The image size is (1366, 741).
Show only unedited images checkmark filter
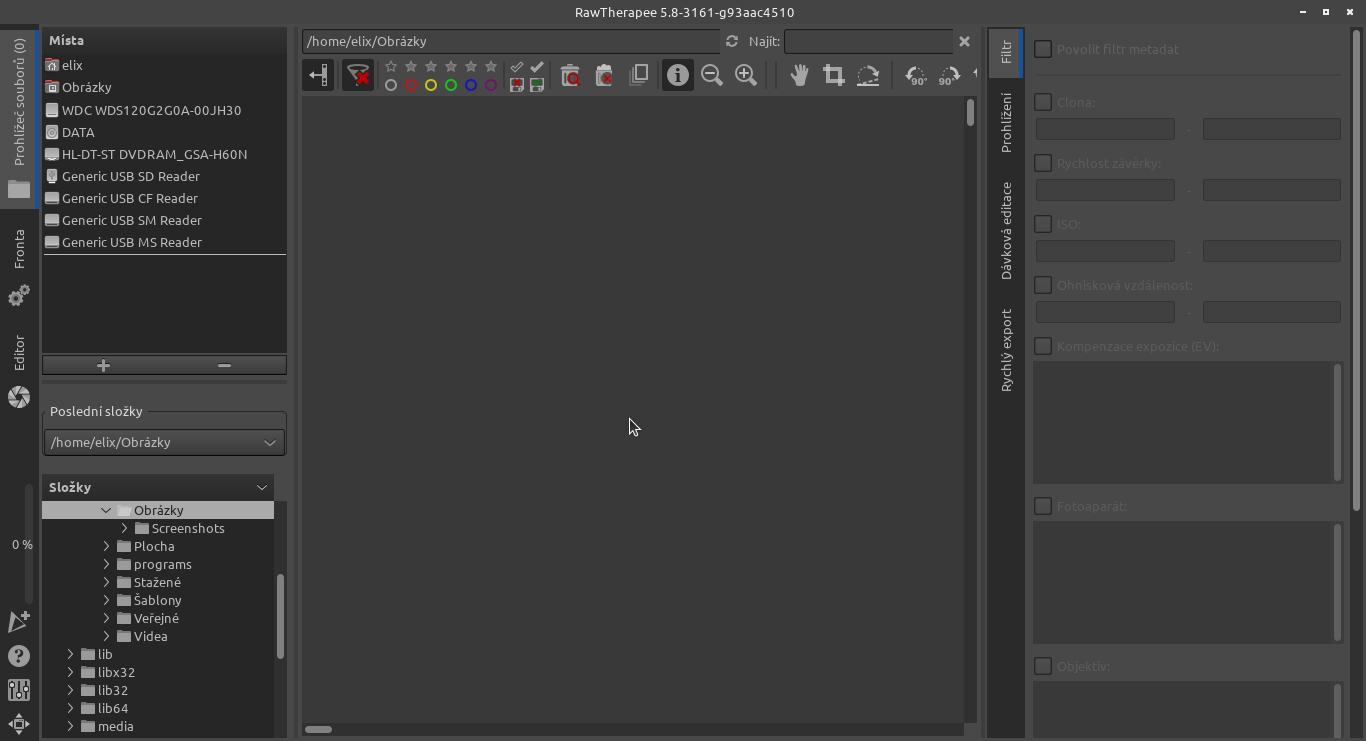[517, 67]
